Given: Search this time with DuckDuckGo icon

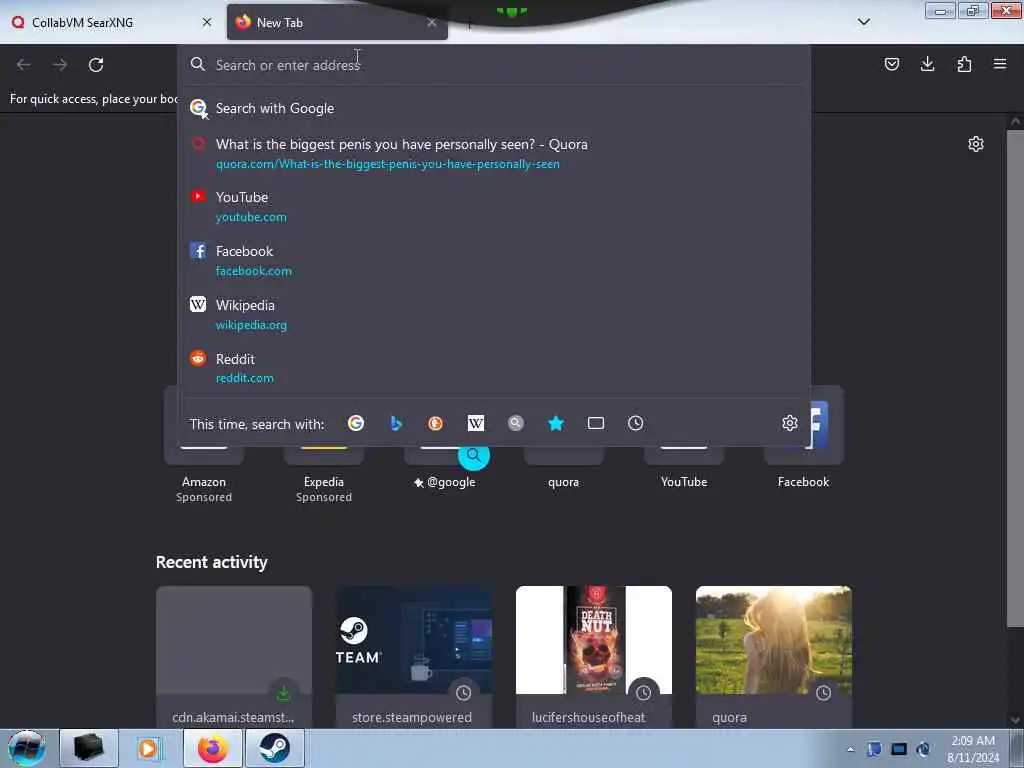Looking at the screenshot, I should (x=436, y=423).
